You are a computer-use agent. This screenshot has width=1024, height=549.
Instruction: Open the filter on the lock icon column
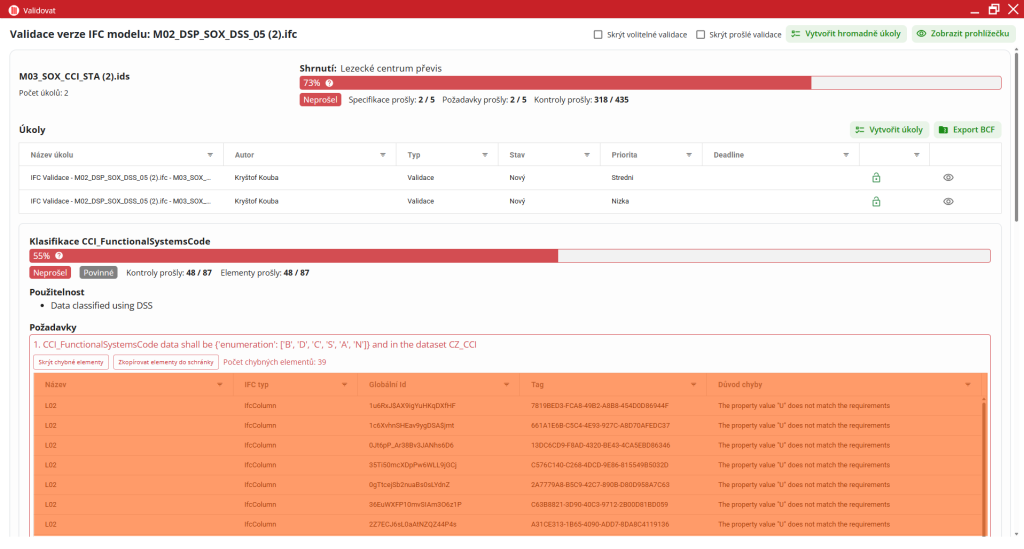(918, 155)
